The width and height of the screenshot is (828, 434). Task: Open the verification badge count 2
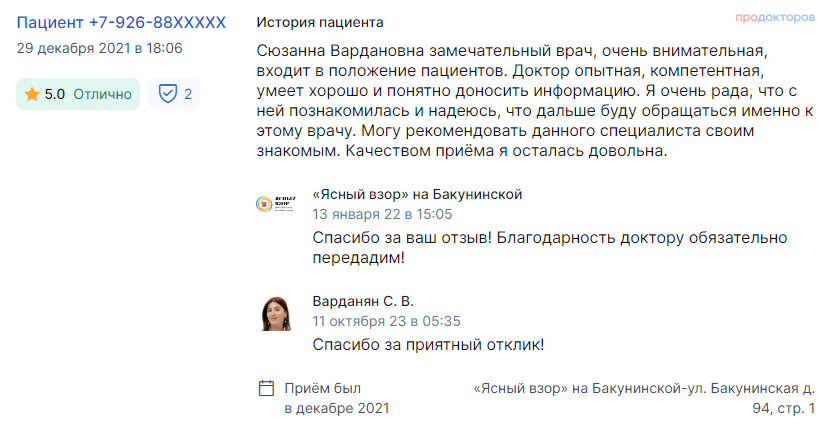(174, 94)
